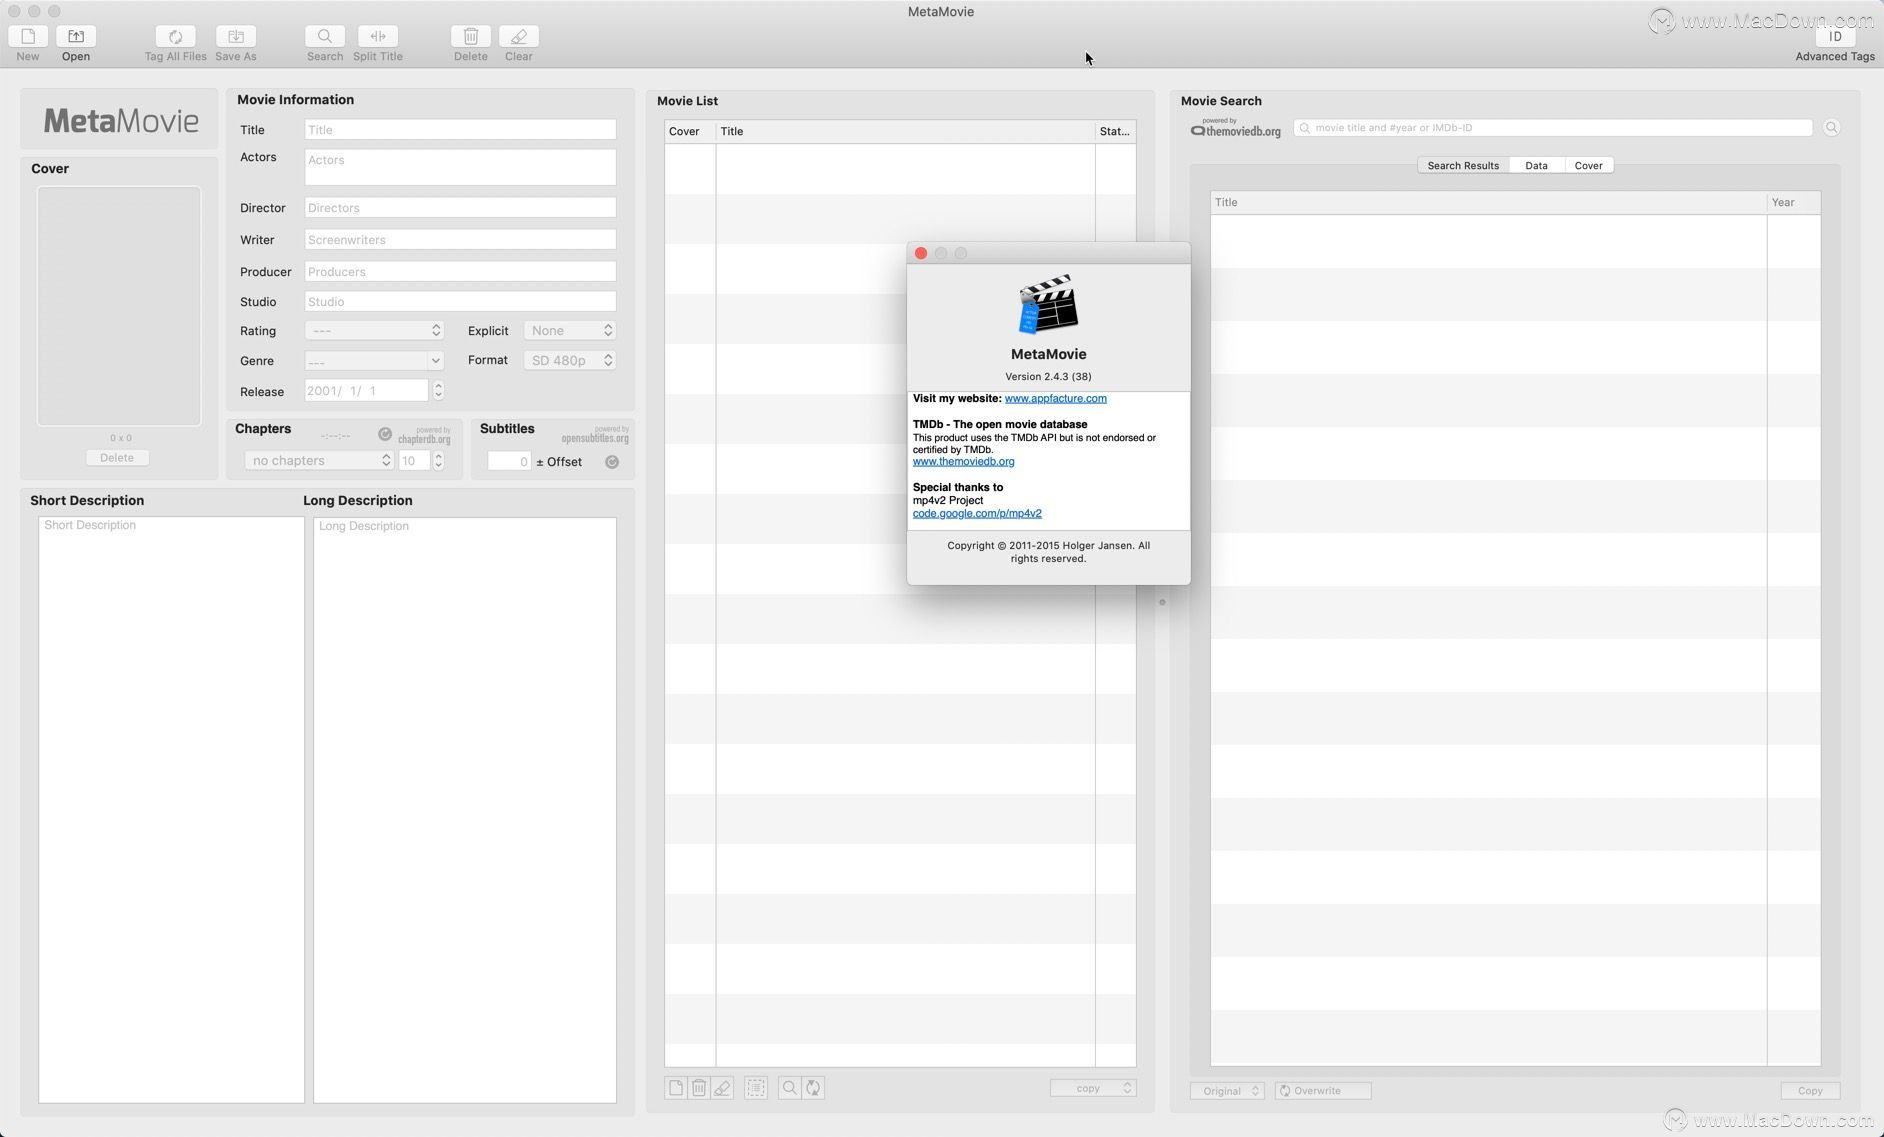Open the Format dropdown showing SD 480p
This screenshot has height=1137, width=1884.
pos(570,360)
